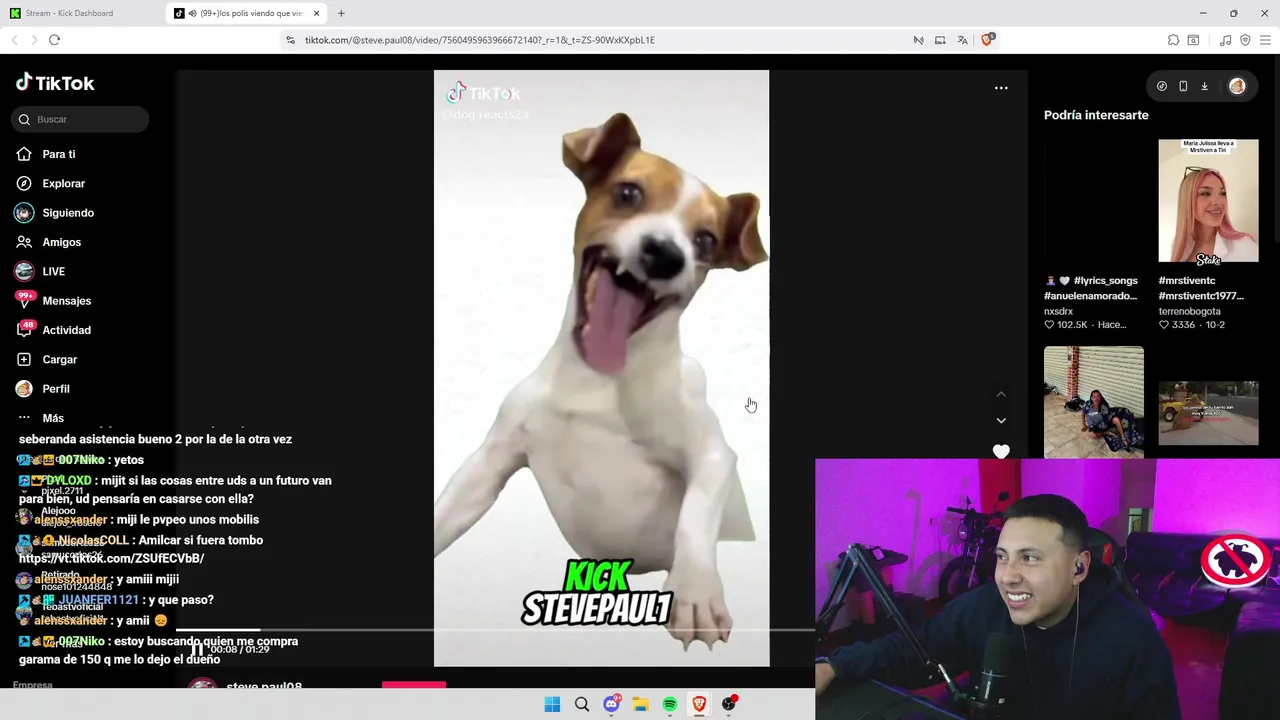This screenshot has width=1280, height=720.
Task: Open Discord from the taskbar
Action: click(611, 704)
